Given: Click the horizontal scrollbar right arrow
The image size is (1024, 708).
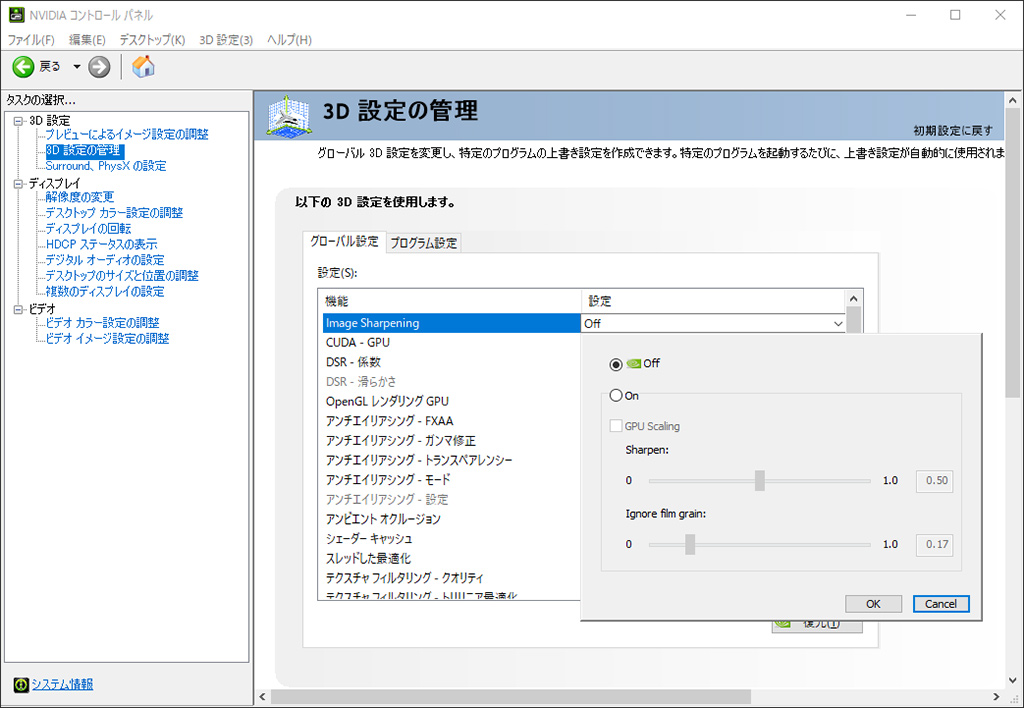Looking at the screenshot, I should point(997,697).
